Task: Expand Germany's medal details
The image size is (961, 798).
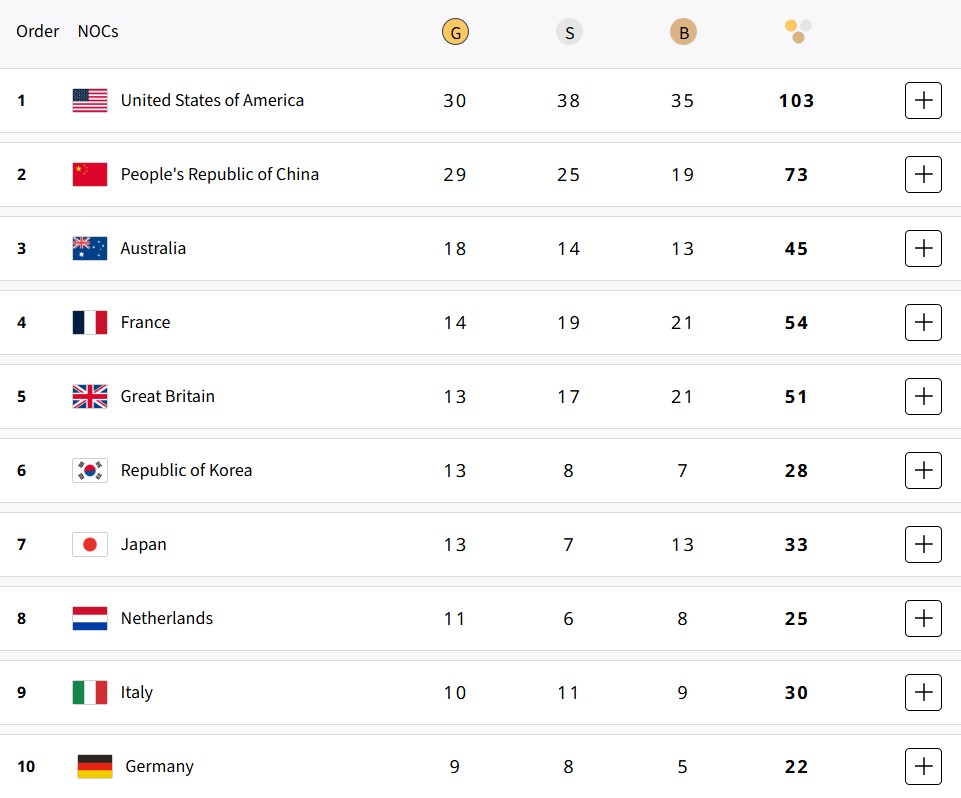Action: (923, 766)
